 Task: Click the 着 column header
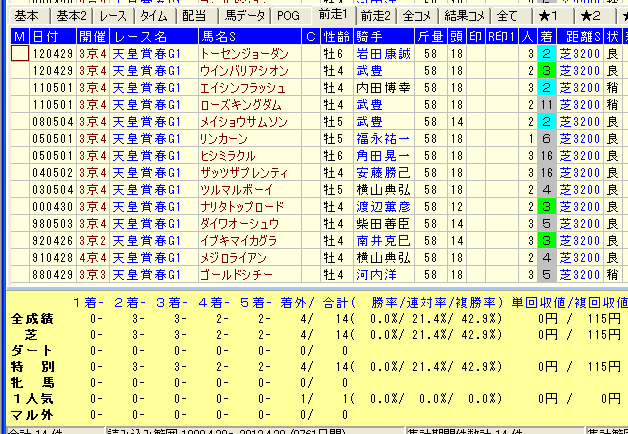546,36
